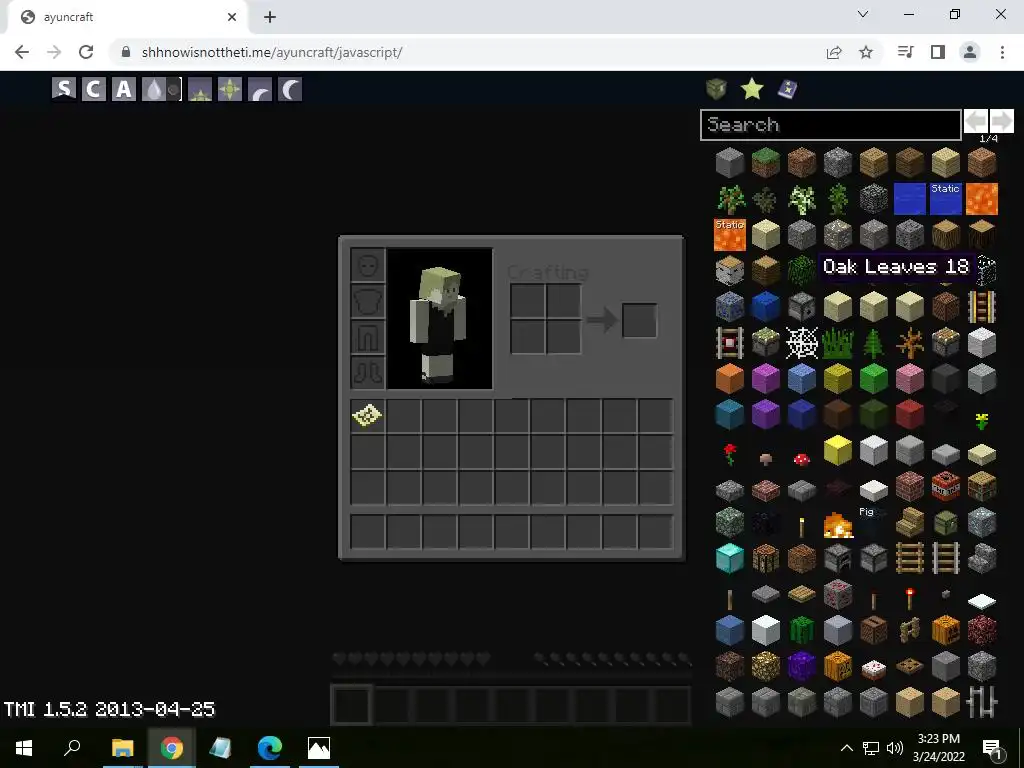
Task: Open the enchantment book panel
Action: [x=788, y=88]
